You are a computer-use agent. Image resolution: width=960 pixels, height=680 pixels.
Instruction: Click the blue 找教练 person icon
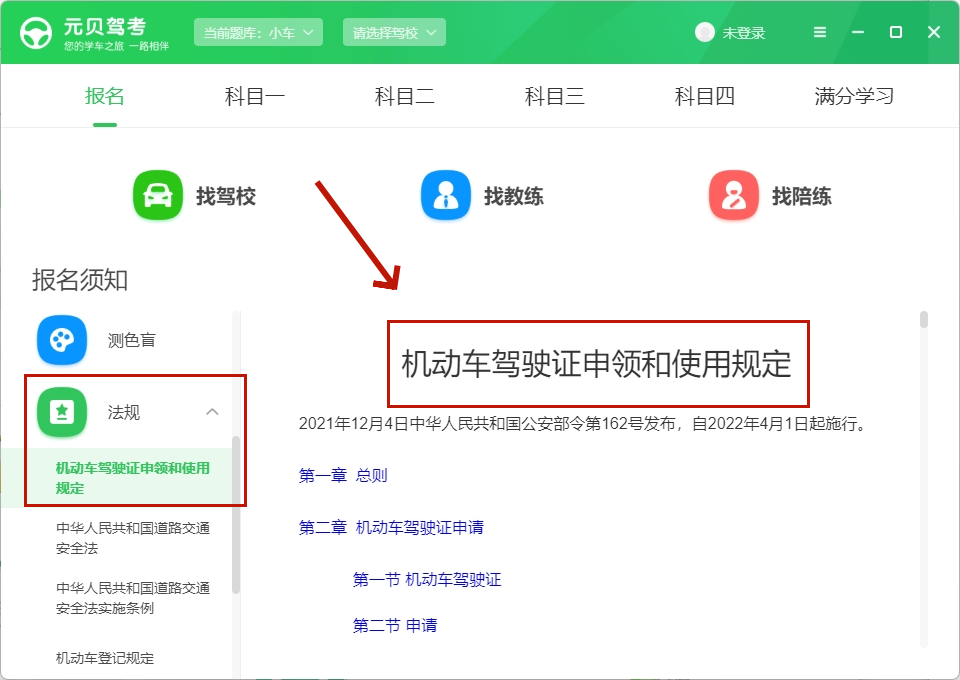(x=446, y=195)
